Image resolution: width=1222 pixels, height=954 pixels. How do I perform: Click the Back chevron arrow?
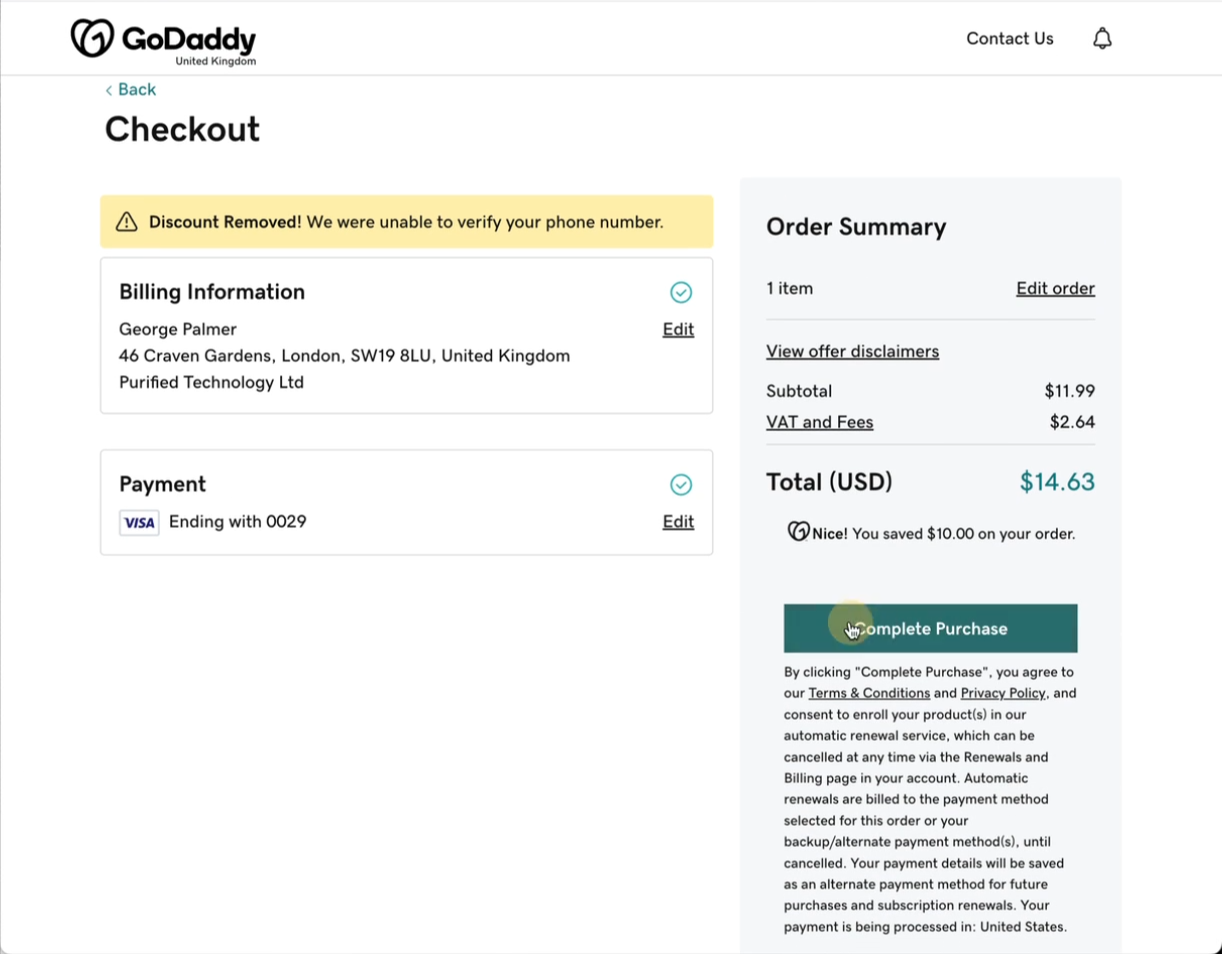(x=108, y=90)
